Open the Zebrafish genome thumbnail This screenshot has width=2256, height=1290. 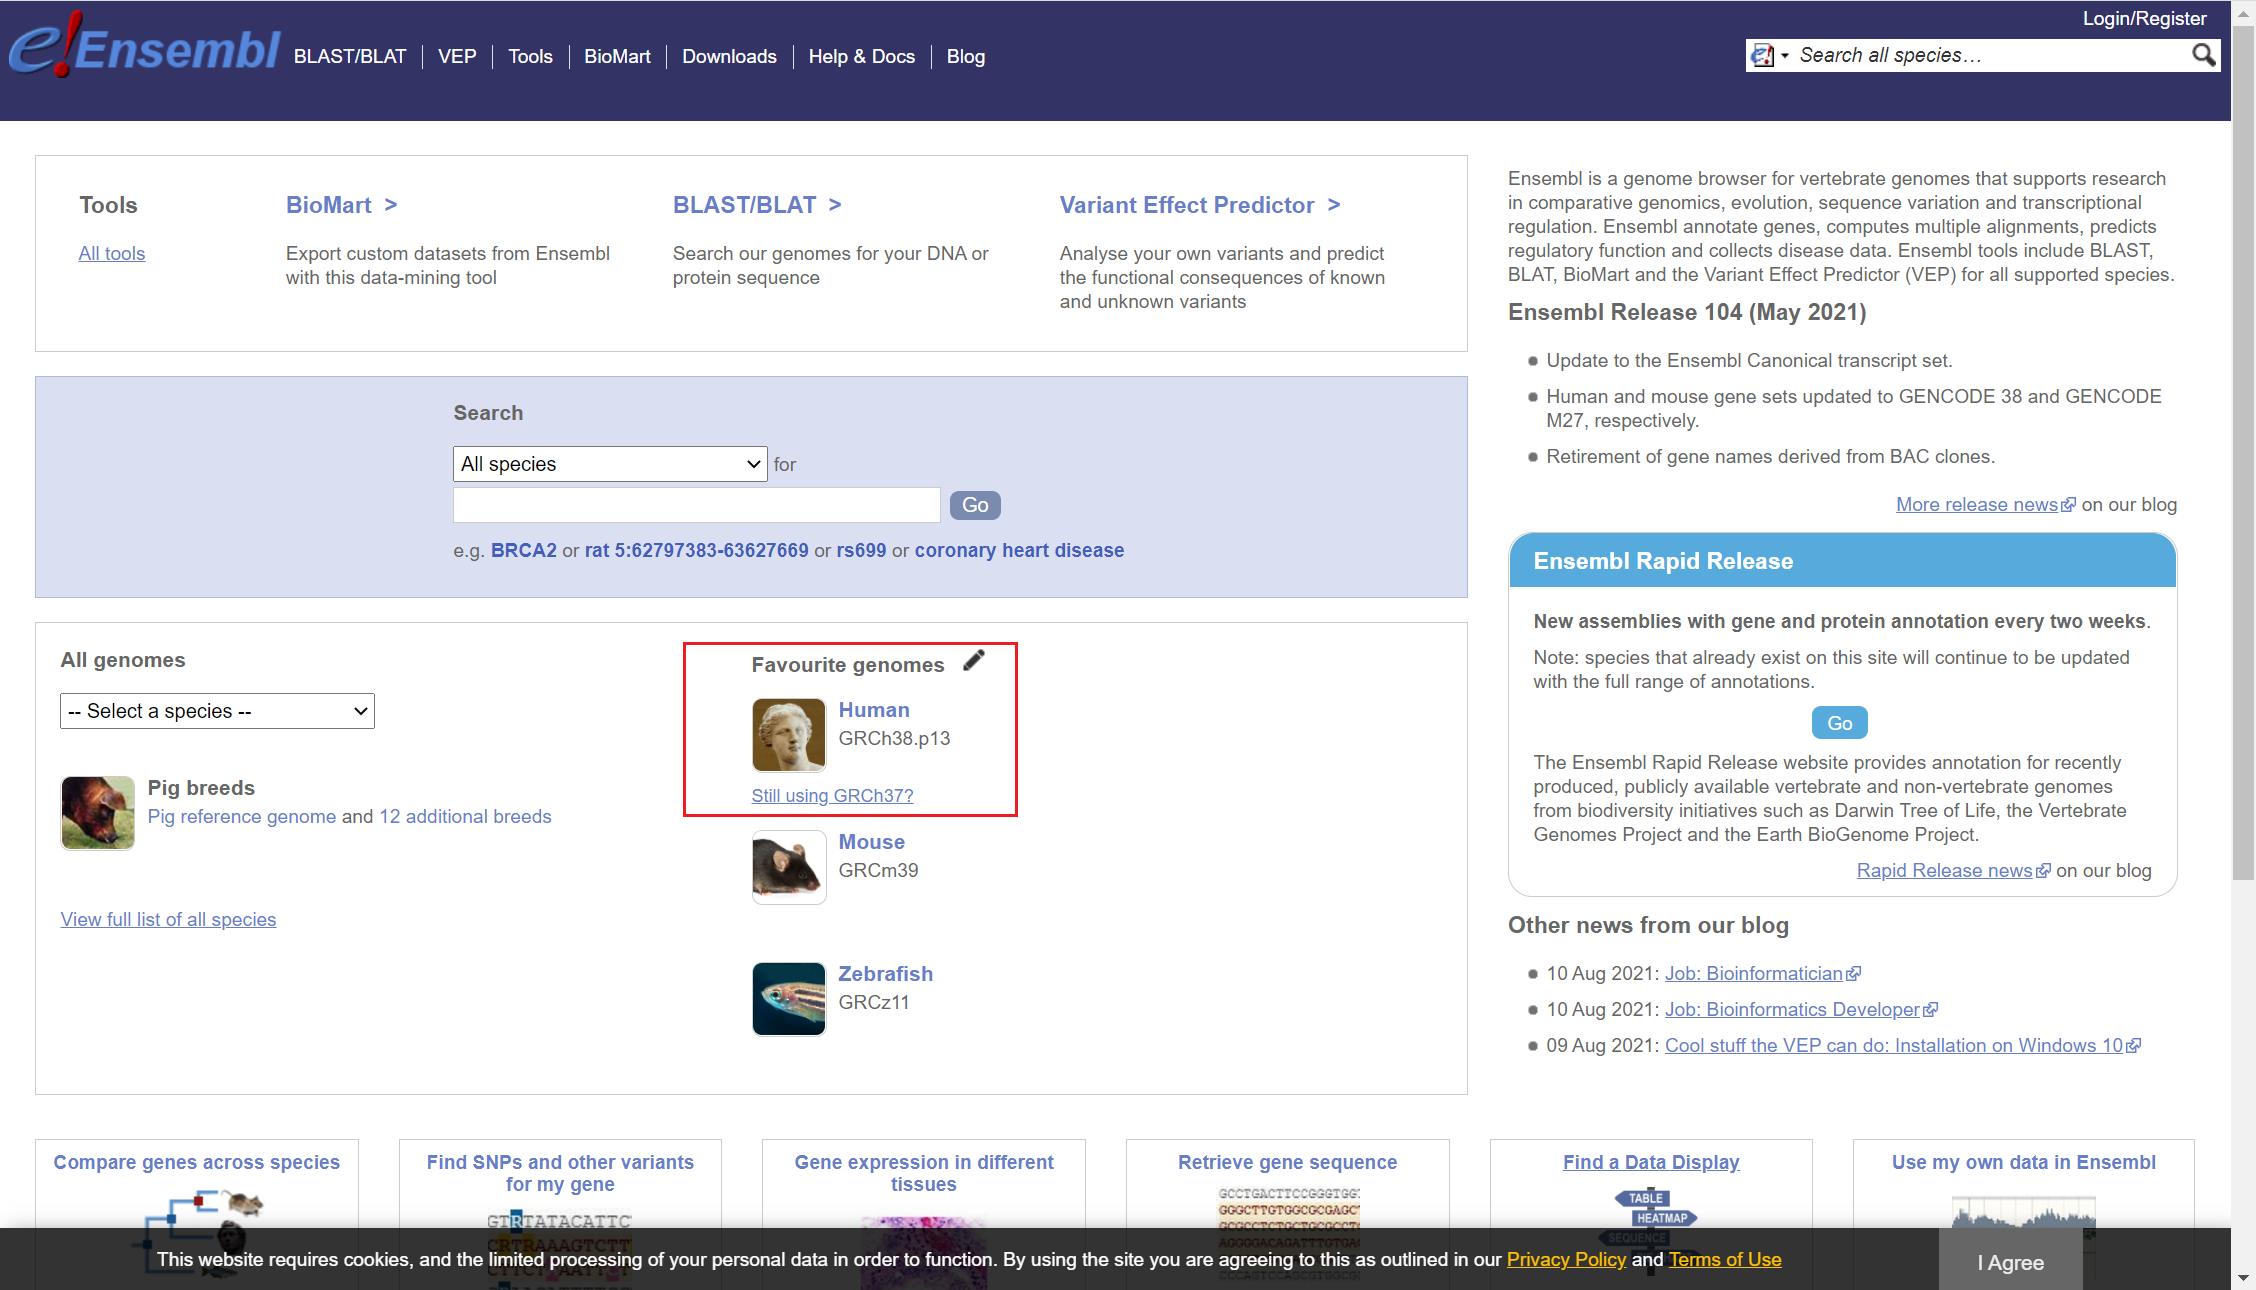[789, 999]
